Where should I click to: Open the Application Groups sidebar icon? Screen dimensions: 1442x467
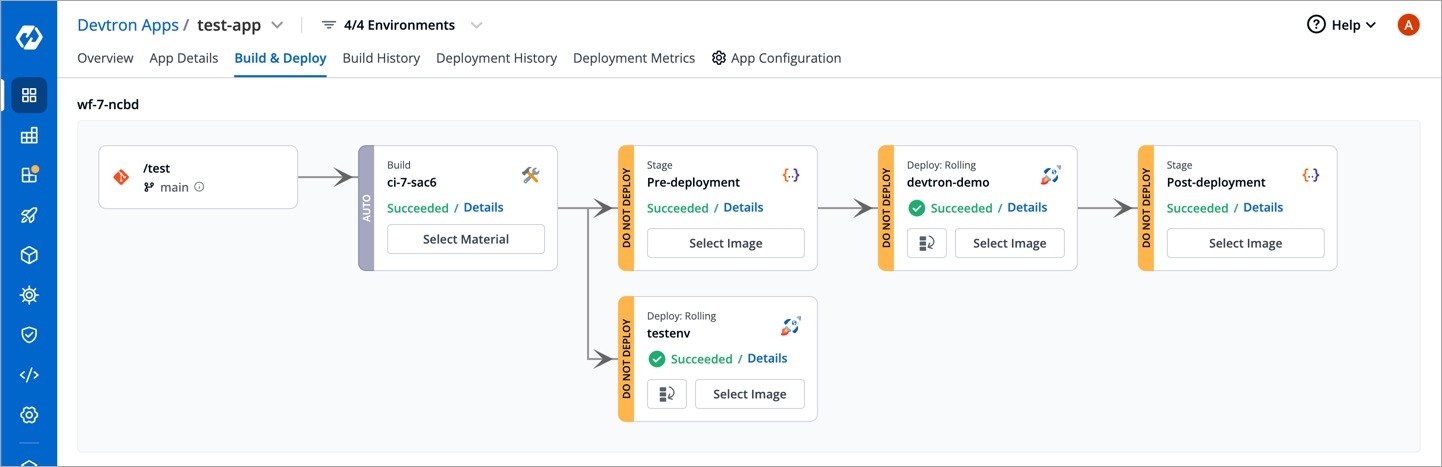29,135
